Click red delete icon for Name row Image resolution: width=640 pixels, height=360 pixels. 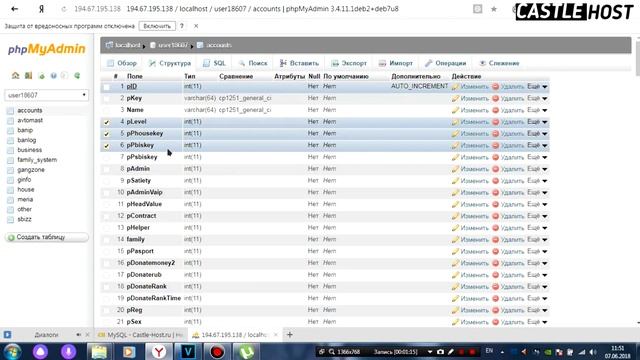click(496, 110)
